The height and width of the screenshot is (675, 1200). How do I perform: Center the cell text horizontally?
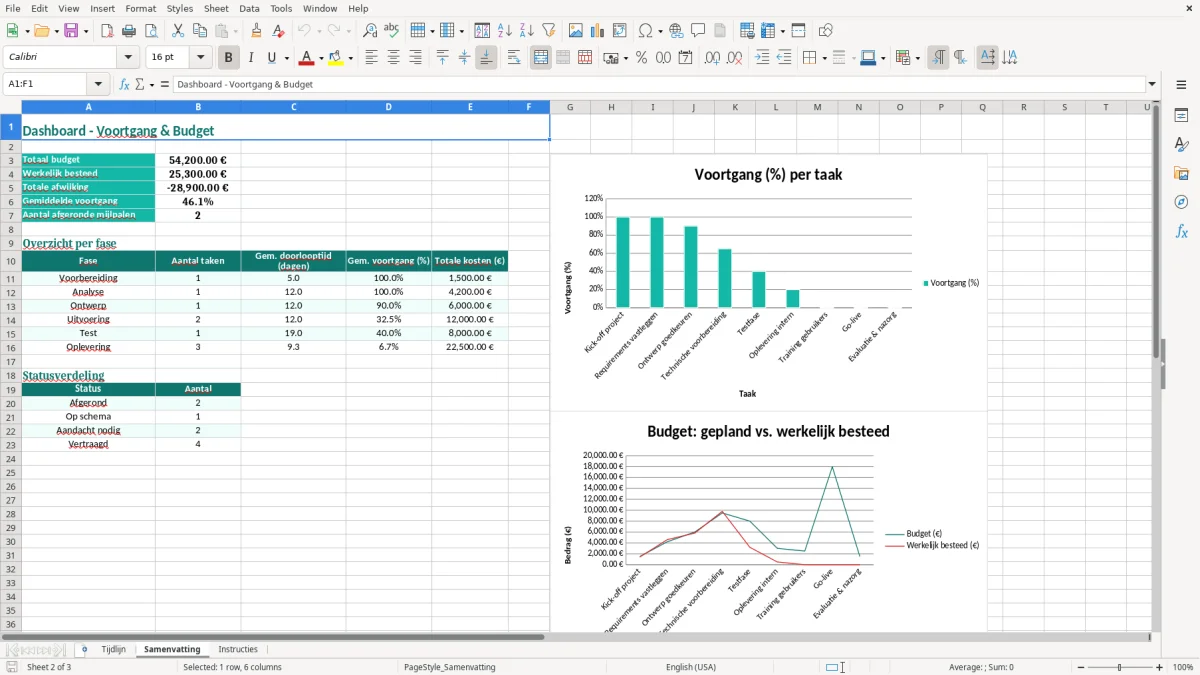click(x=393, y=58)
